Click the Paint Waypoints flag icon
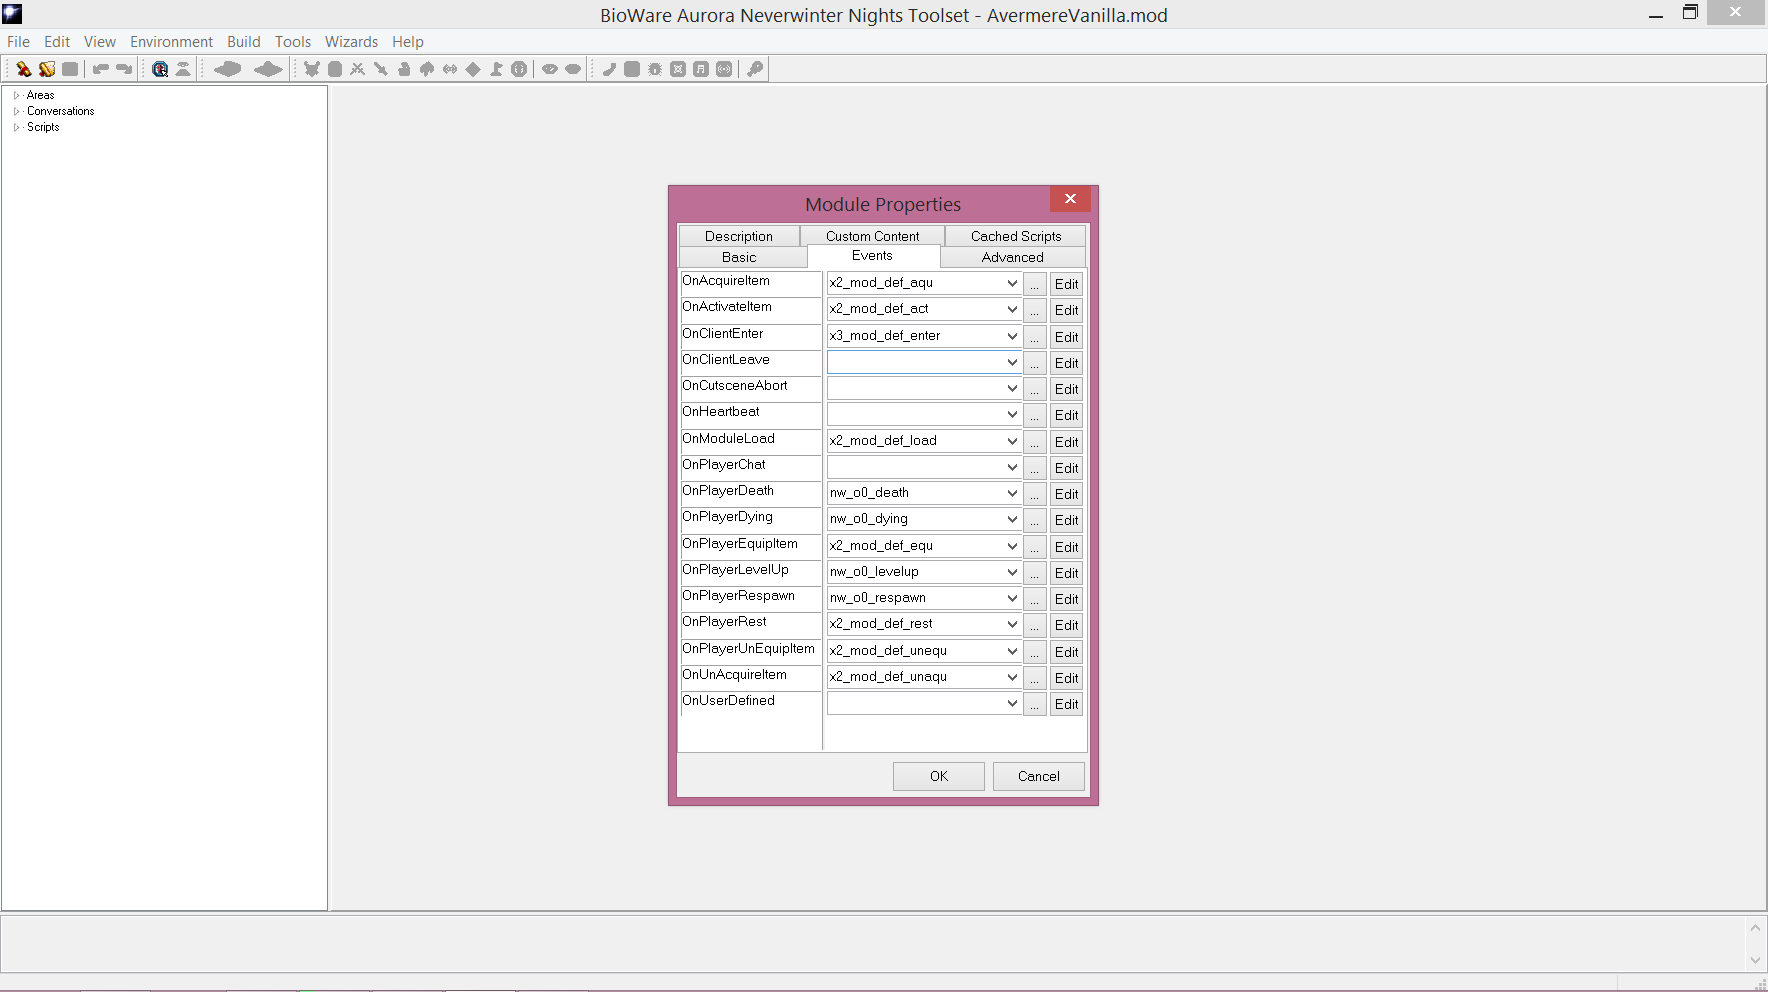Image resolution: width=1768 pixels, height=992 pixels. pos(496,69)
